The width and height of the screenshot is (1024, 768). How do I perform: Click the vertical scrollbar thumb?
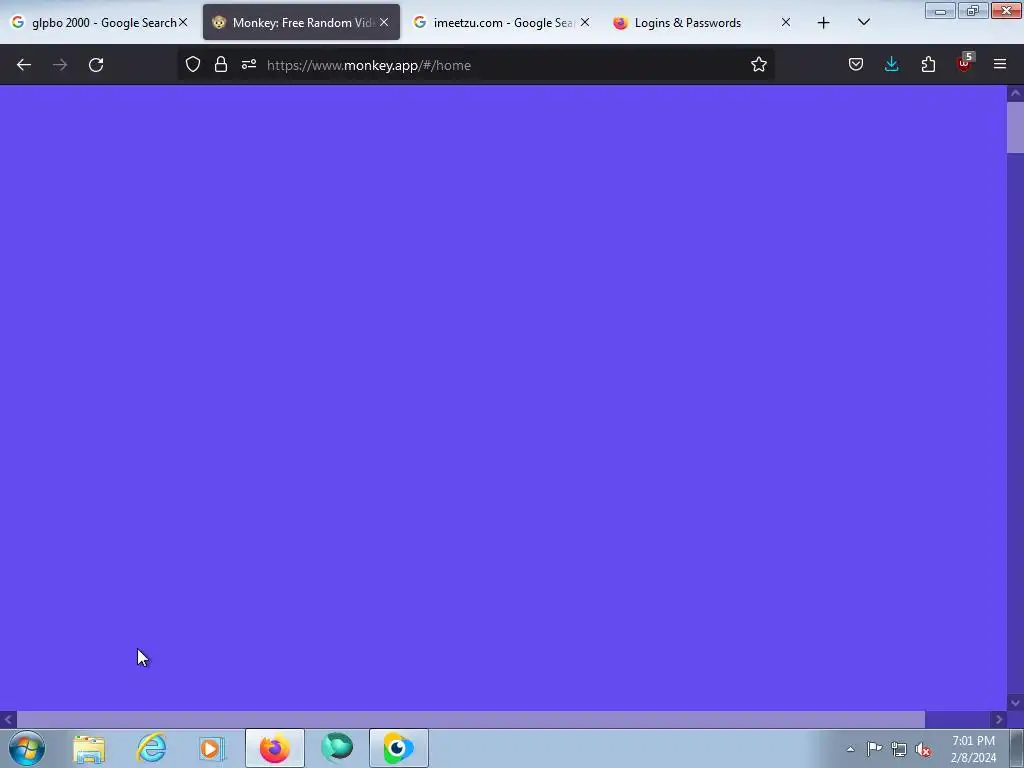click(x=1015, y=127)
